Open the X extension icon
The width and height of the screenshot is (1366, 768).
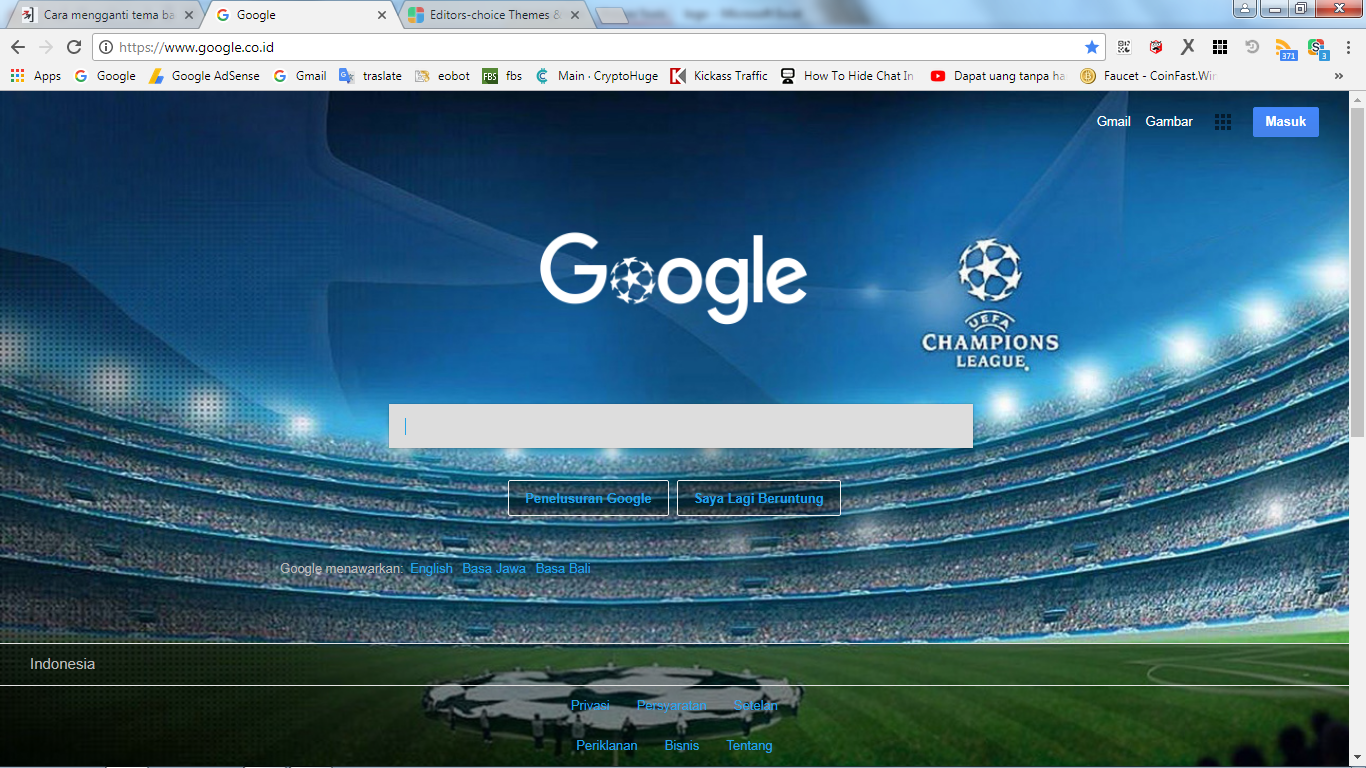coord(1188,47)
